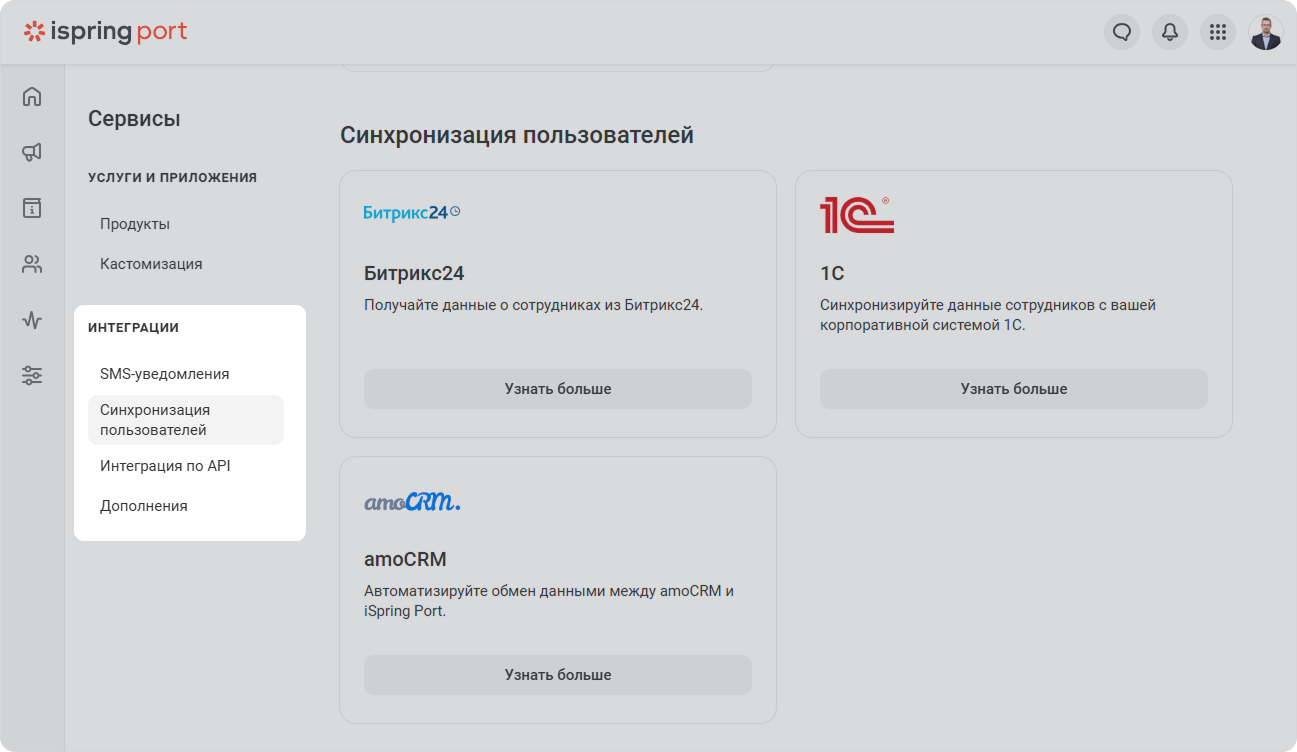Open the Users icon in sidebar

[x=32, y=264]
